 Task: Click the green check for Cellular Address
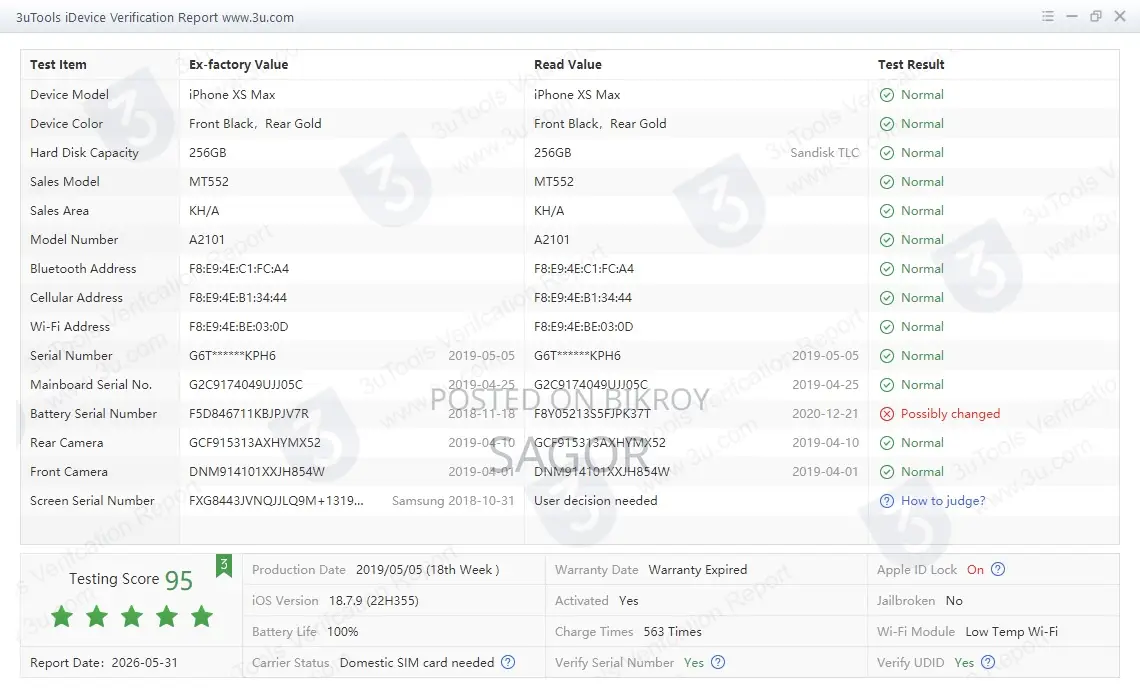pos(887,298)
